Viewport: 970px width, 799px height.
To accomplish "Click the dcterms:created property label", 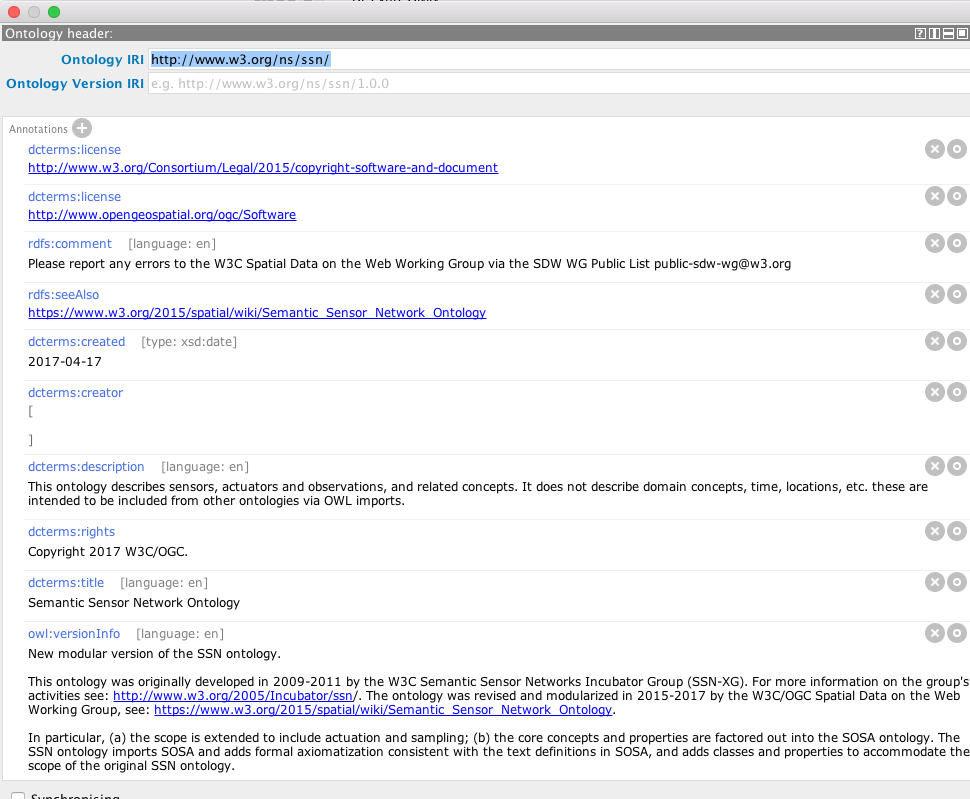I will coord(76,341).
